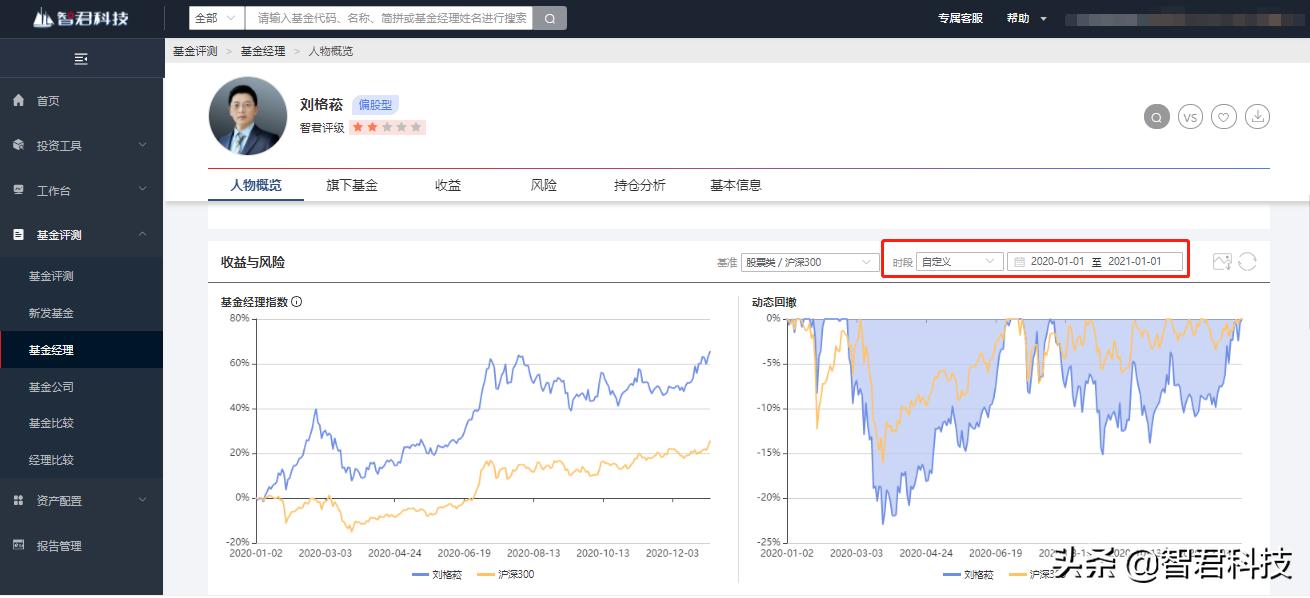Open the 股票类 / 沪深300 benchmark dropdown
This screenshot has height=598, width=1310.
pos(811,262)
